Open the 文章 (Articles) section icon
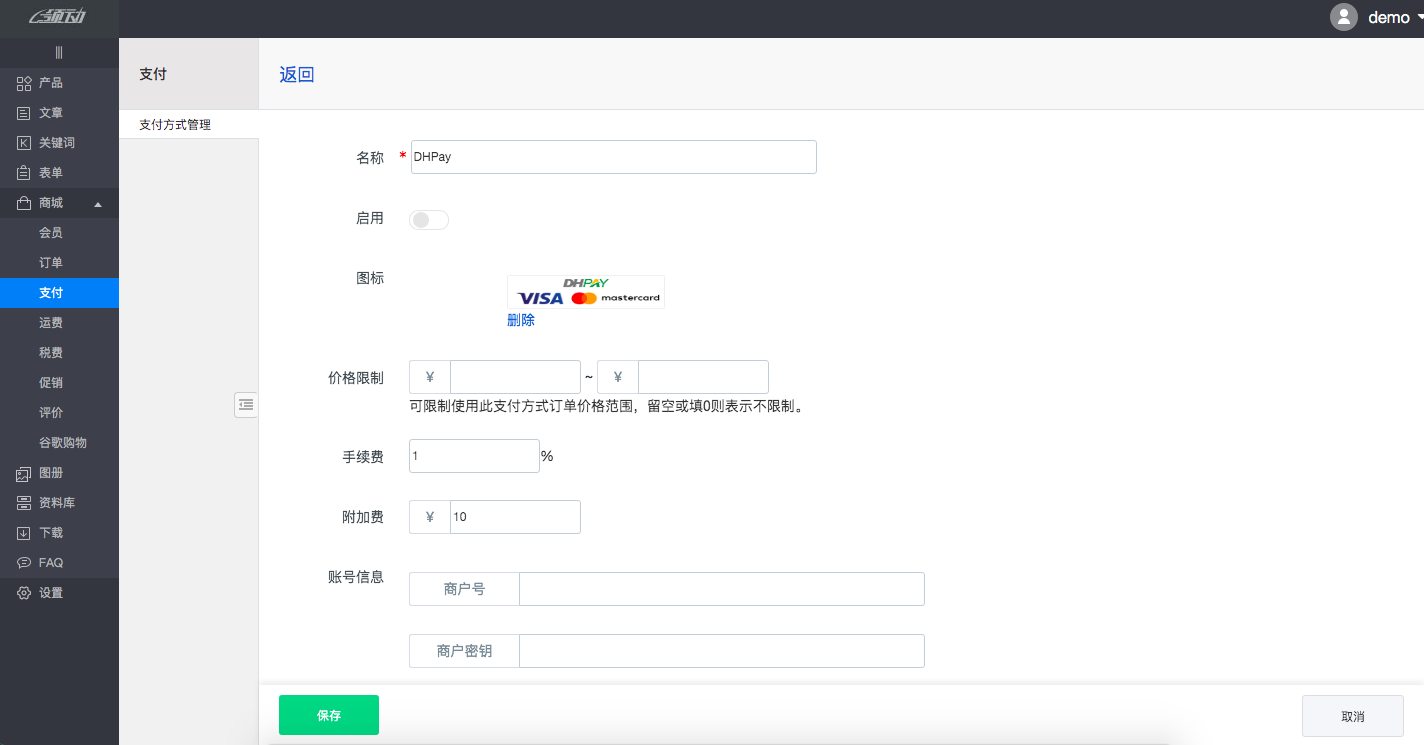The width and height of the screenshot is (1424, 745). [24, 113]
